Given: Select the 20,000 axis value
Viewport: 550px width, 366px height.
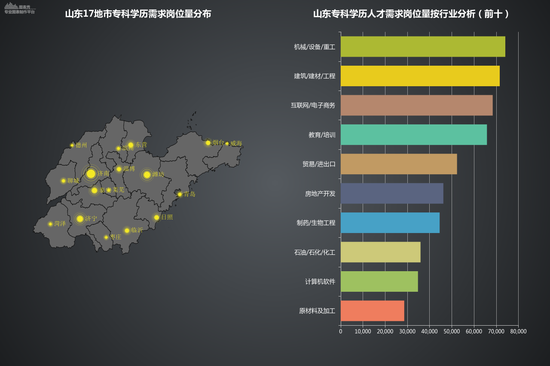Looking at the screenshot, I should coord(385,331).
